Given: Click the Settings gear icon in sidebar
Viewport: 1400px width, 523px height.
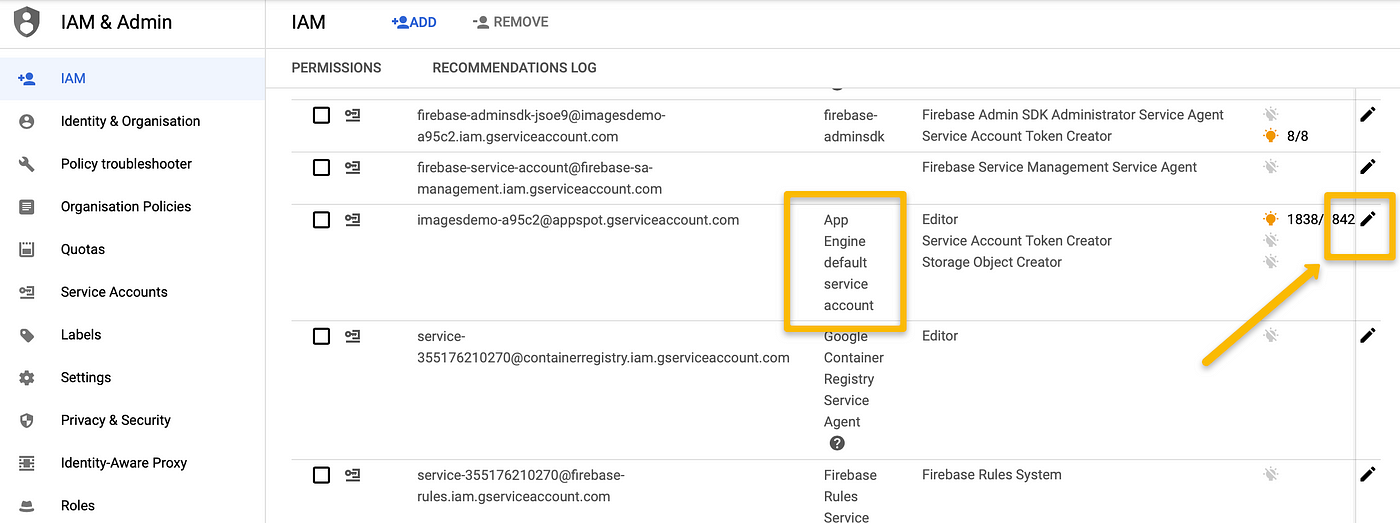Looking at the screenshot, I should tap(27, 378).
